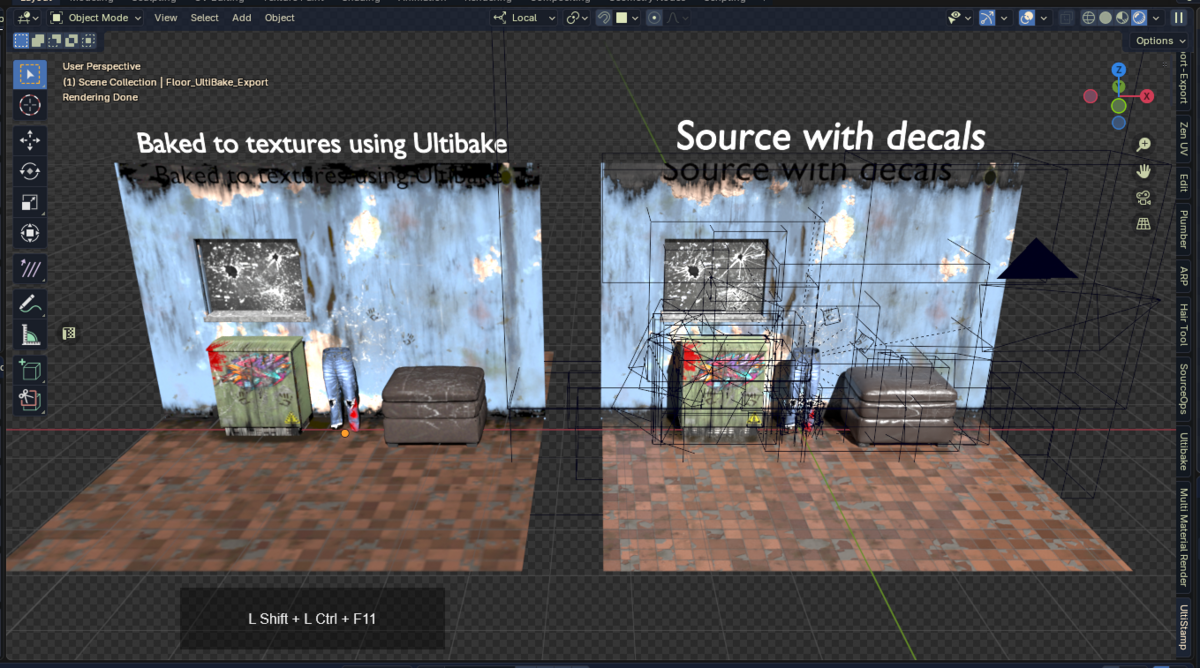
Task: Open the Select menu
Action: (204, 17)
